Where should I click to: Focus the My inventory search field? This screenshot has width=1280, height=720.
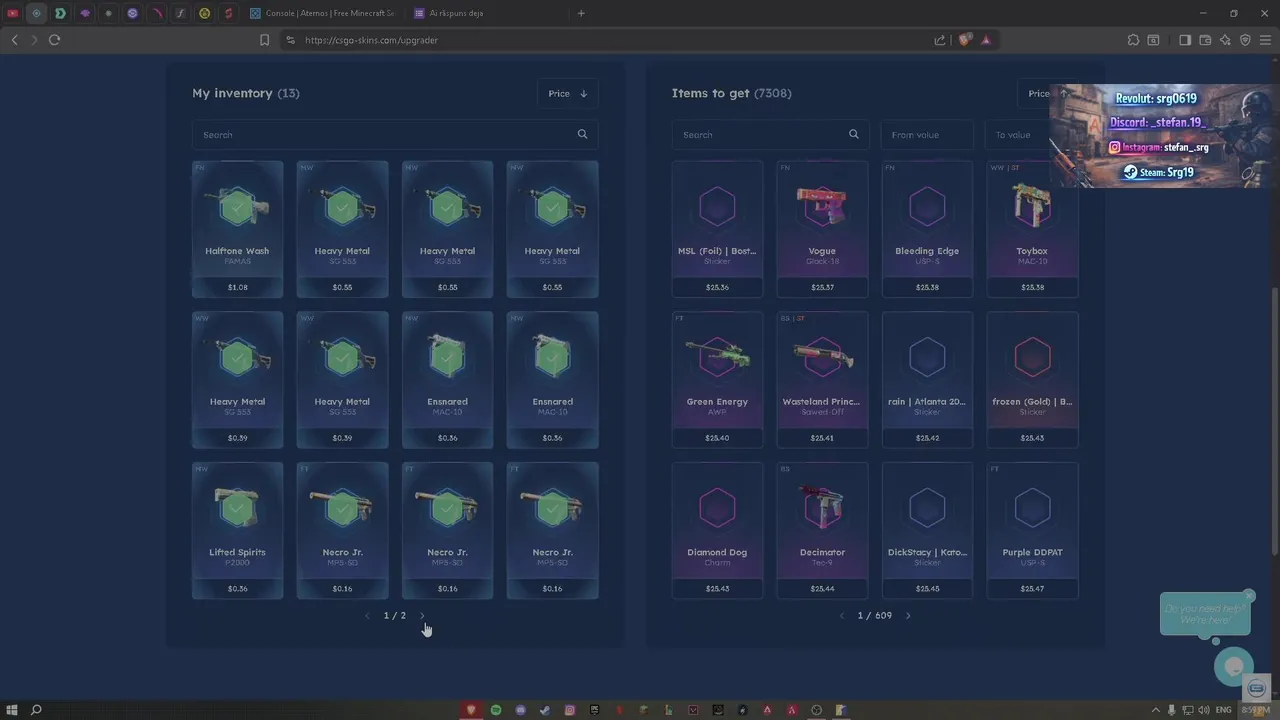tap(395, 134)
